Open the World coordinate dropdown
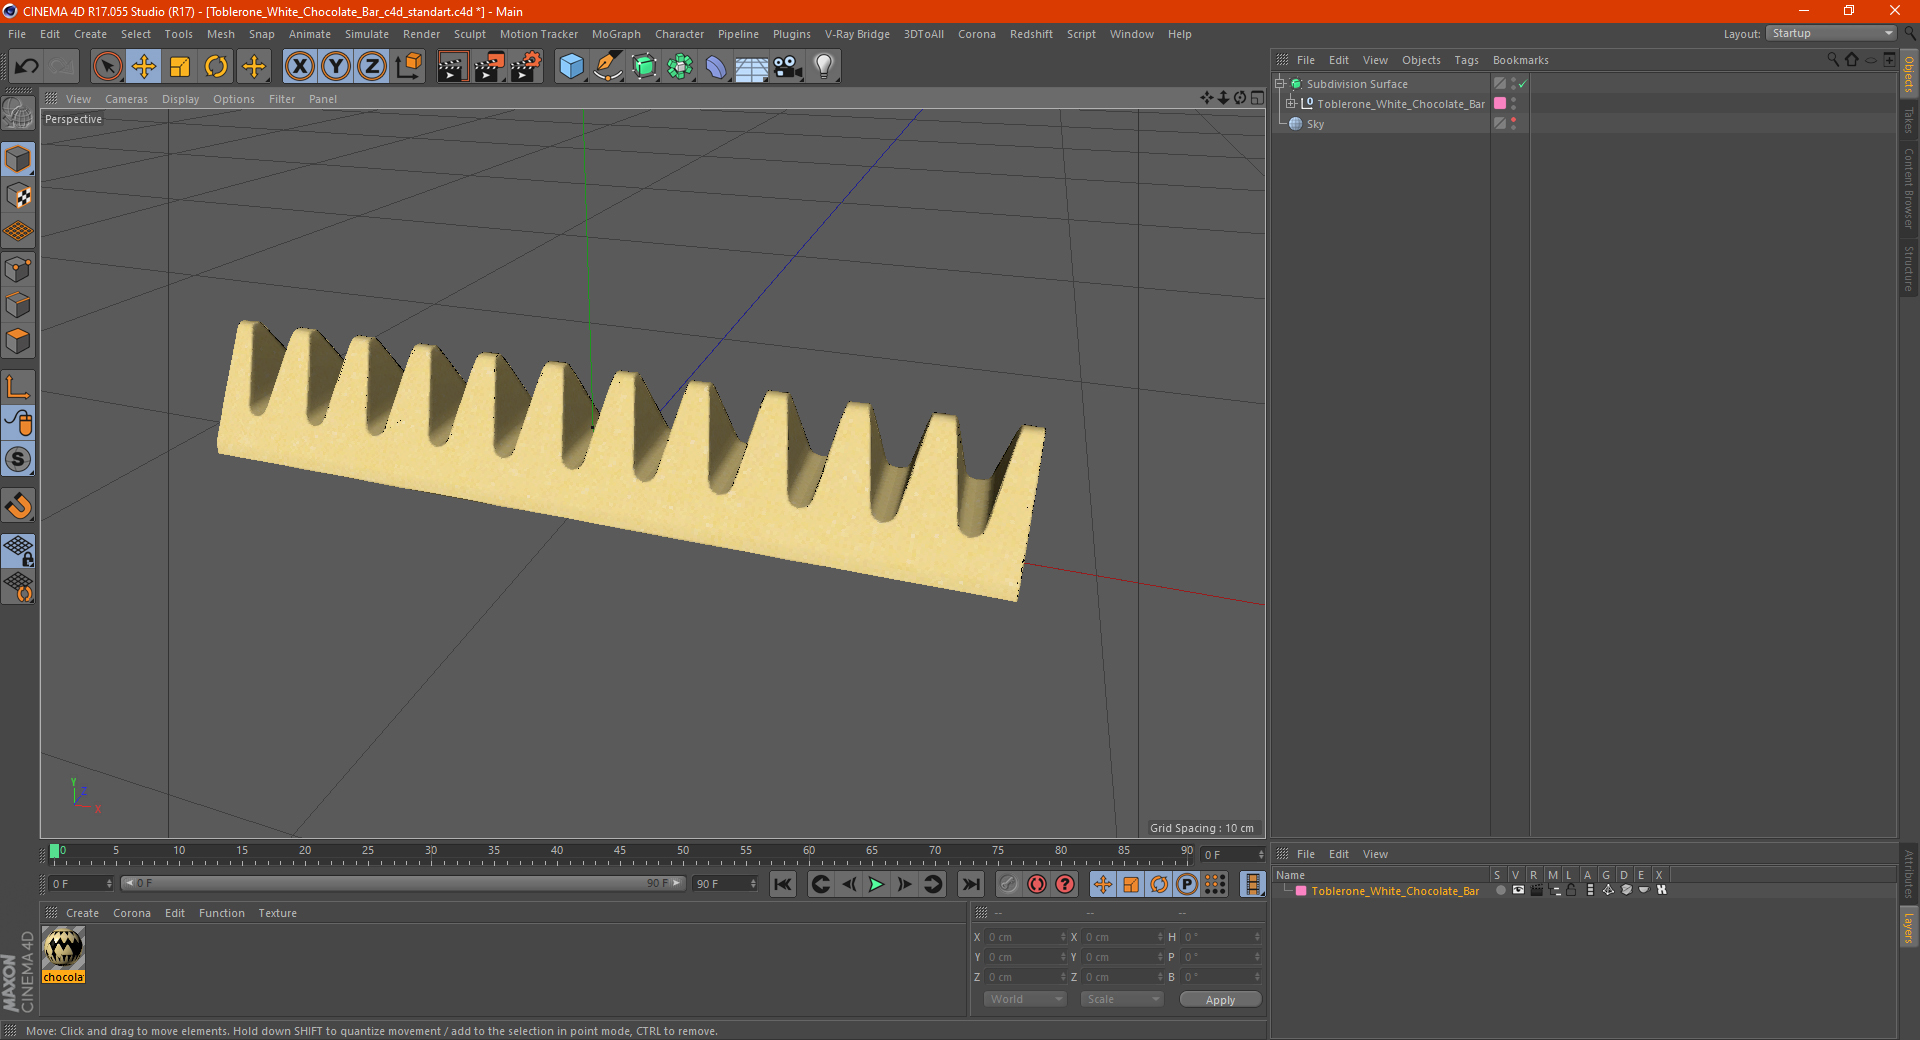The width and height of the screenshot is (1920, 1040). tap(1025, 999)
